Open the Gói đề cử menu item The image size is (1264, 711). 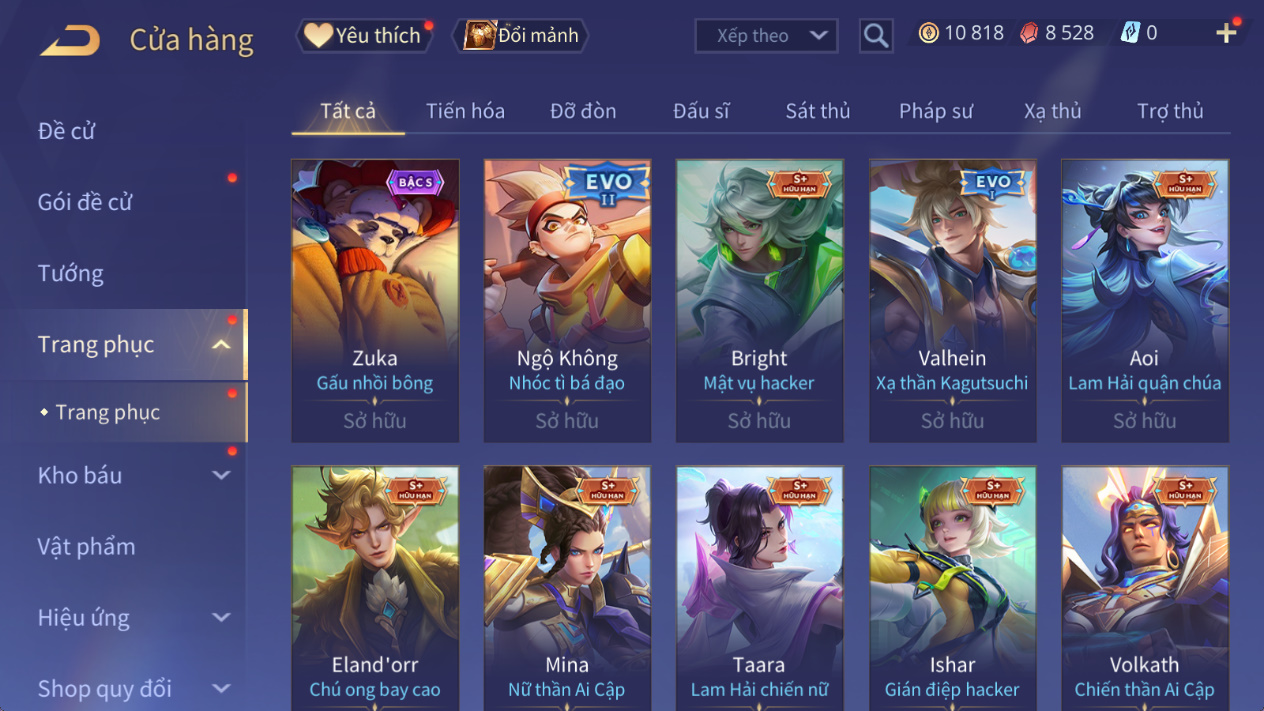(x=85, y=202)
